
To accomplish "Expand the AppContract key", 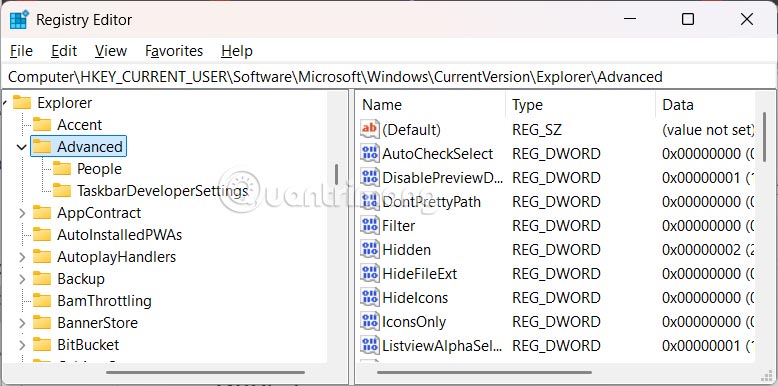I will point(22,213).
